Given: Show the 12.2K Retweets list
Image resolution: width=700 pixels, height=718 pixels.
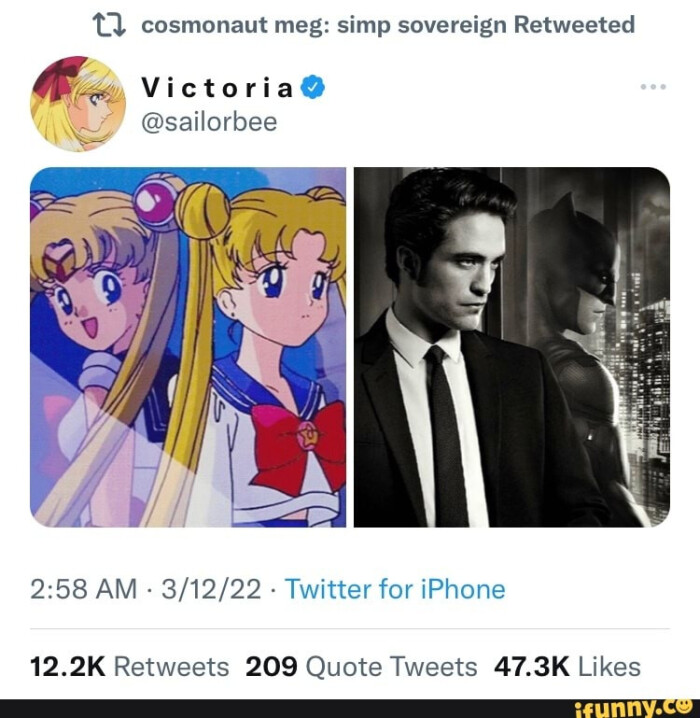Looking at the screenshot, I should pyautogui.click(x=130, y=666).
